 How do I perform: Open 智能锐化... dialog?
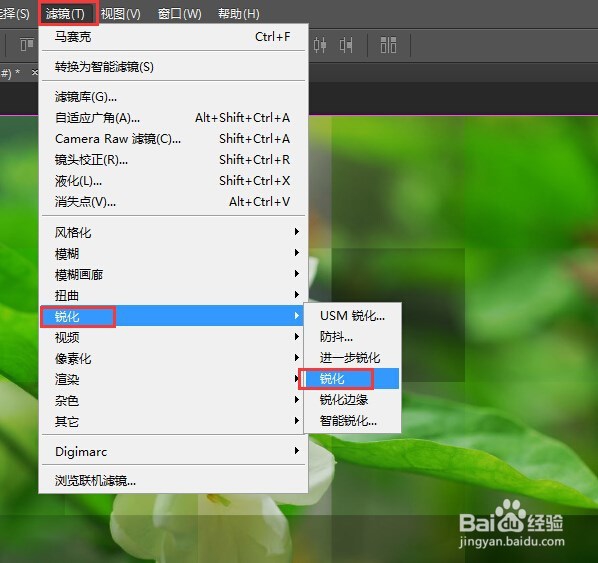tap(352, 421)
